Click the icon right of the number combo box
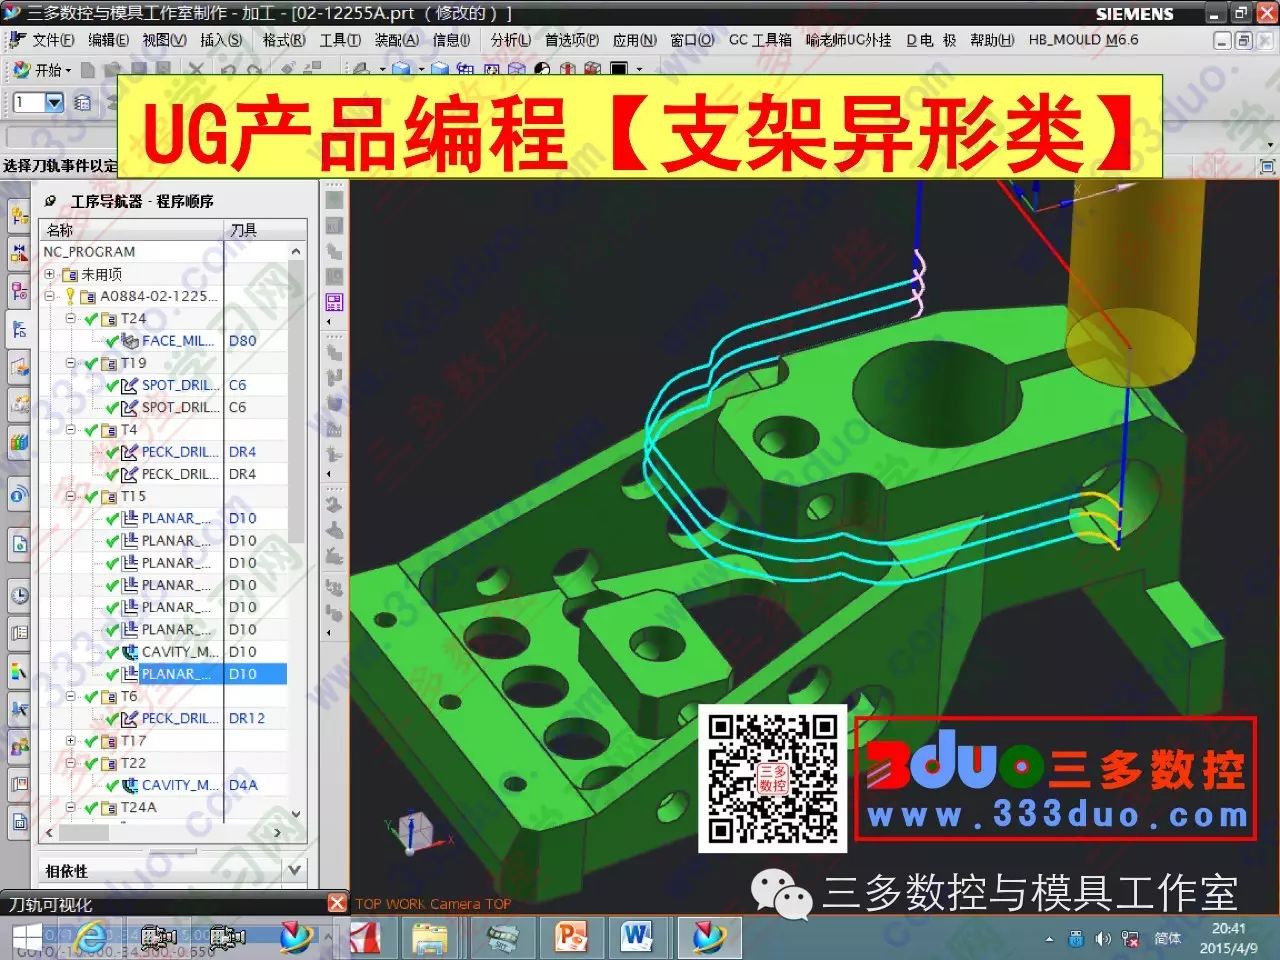This screenshot has width=1280, height=960. click(x=83, y=102)
